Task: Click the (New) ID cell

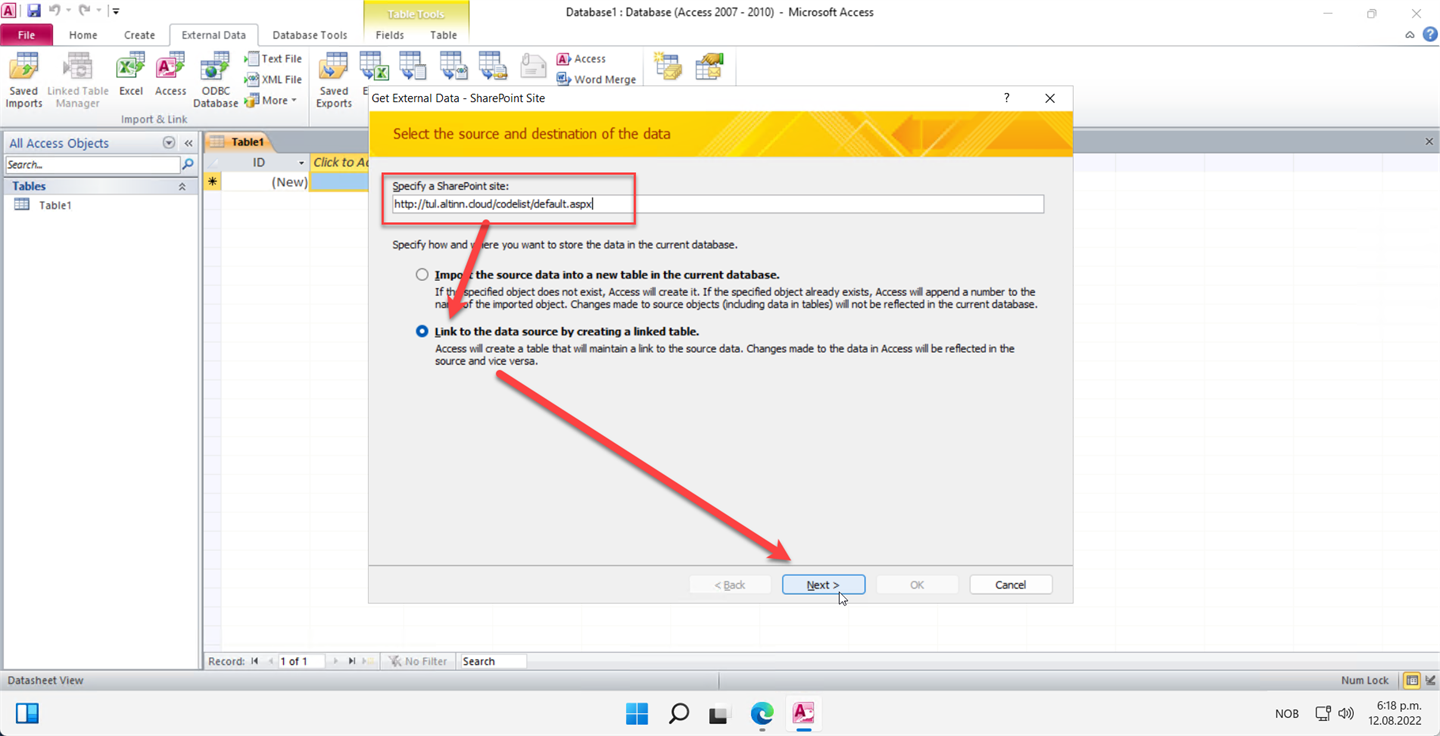Action: (x=265, y=182)
